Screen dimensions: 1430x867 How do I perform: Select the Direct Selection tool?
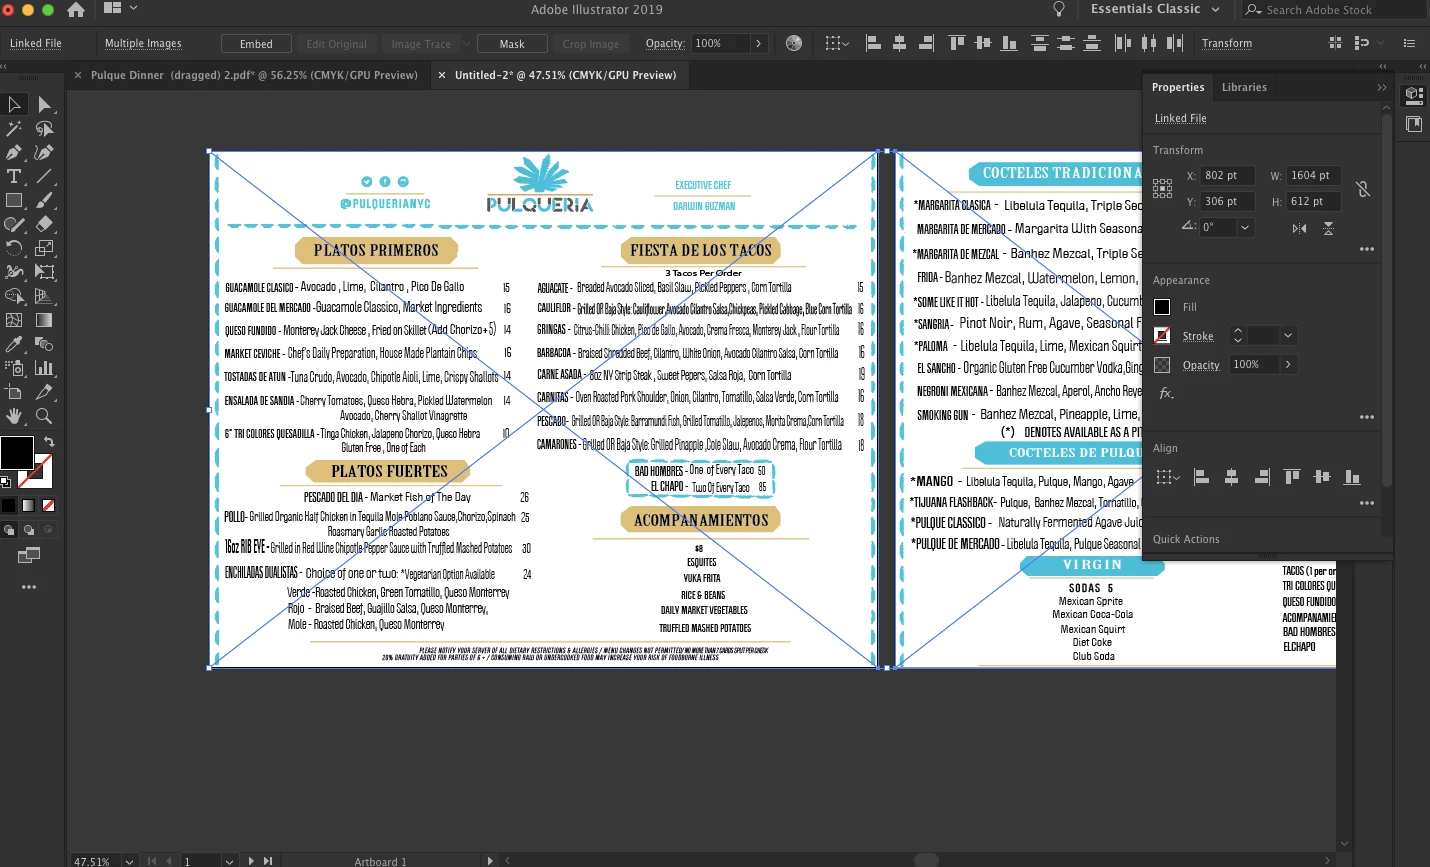pos(44,104)
